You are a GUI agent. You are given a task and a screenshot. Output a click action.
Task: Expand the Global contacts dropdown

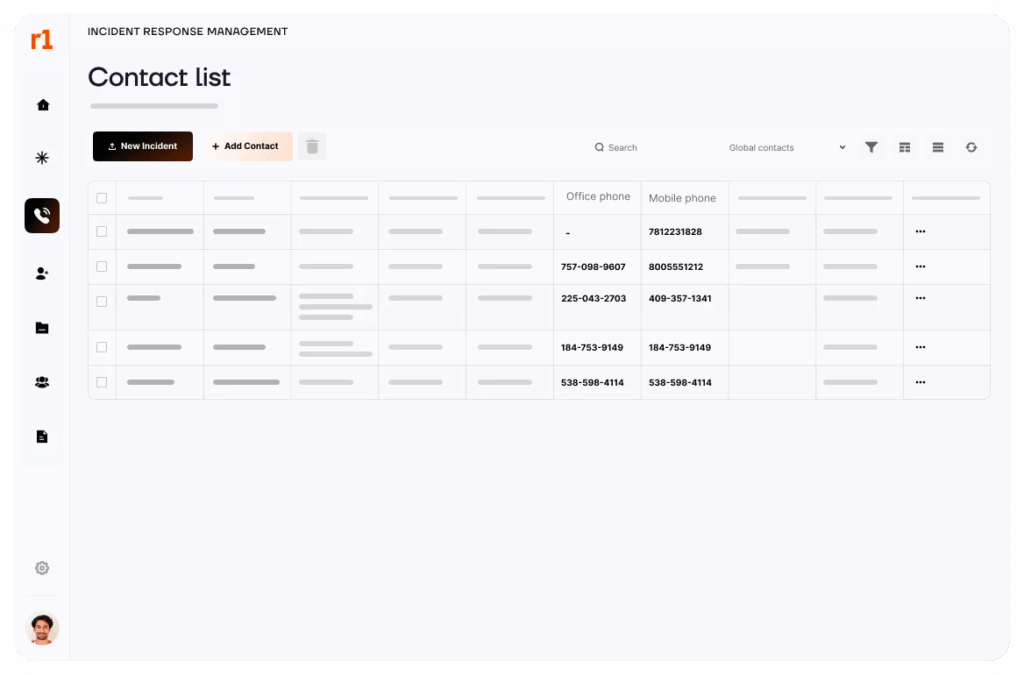pos(787,148)
